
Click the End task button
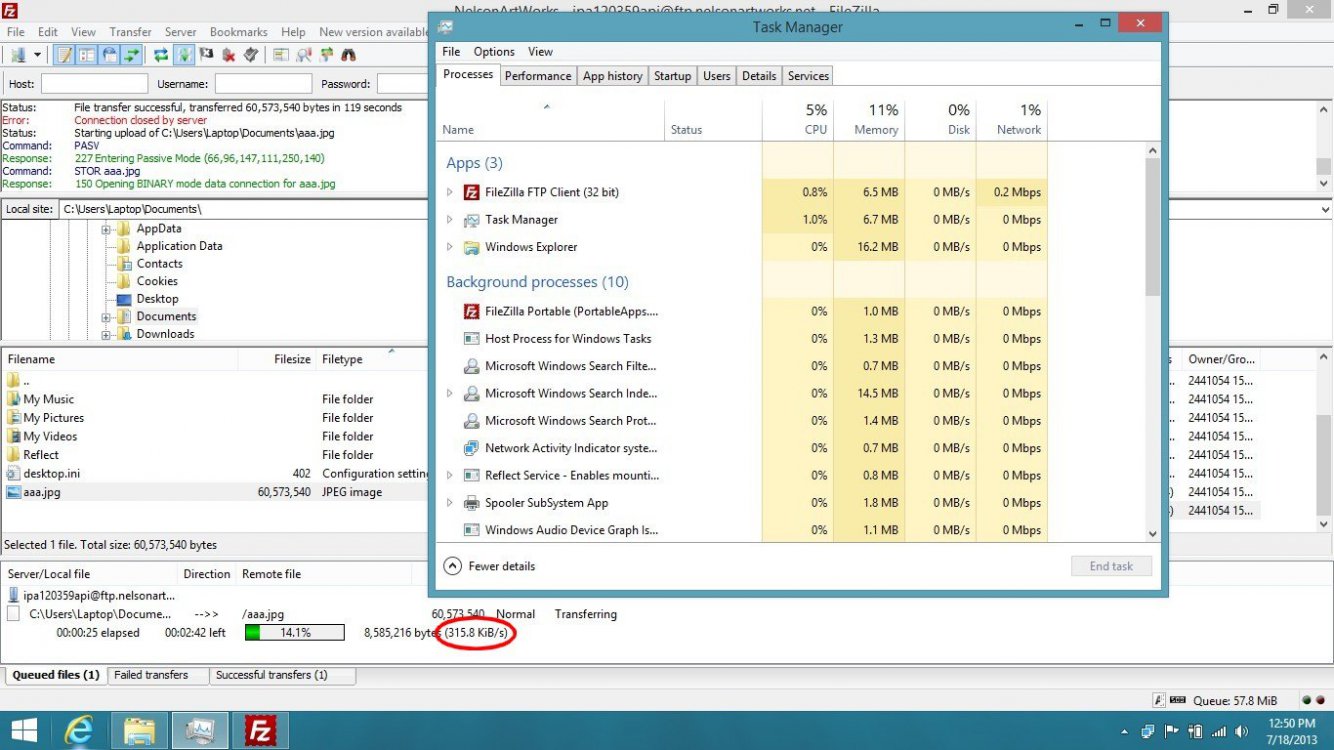(x=1111, y=566)
